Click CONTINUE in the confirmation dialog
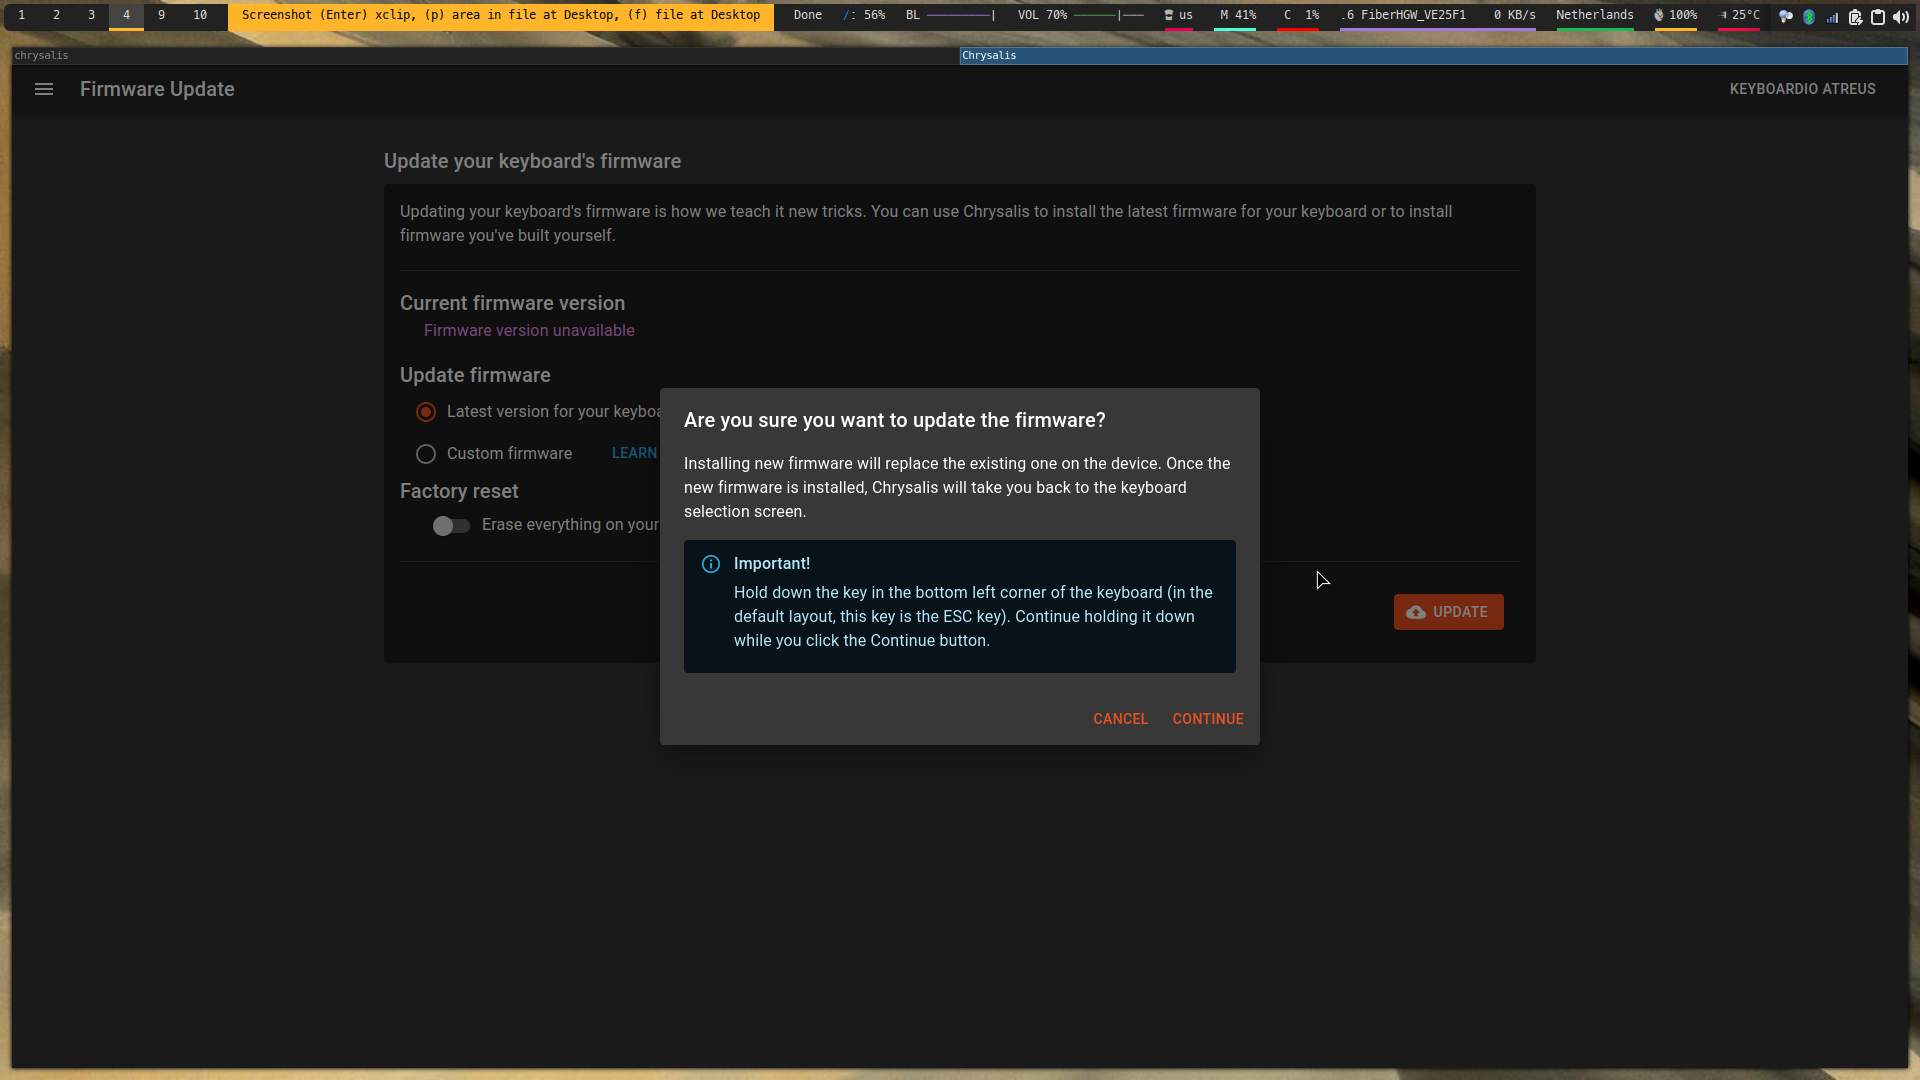This screenshot has width=1920, height=1080. (1207, 718)
